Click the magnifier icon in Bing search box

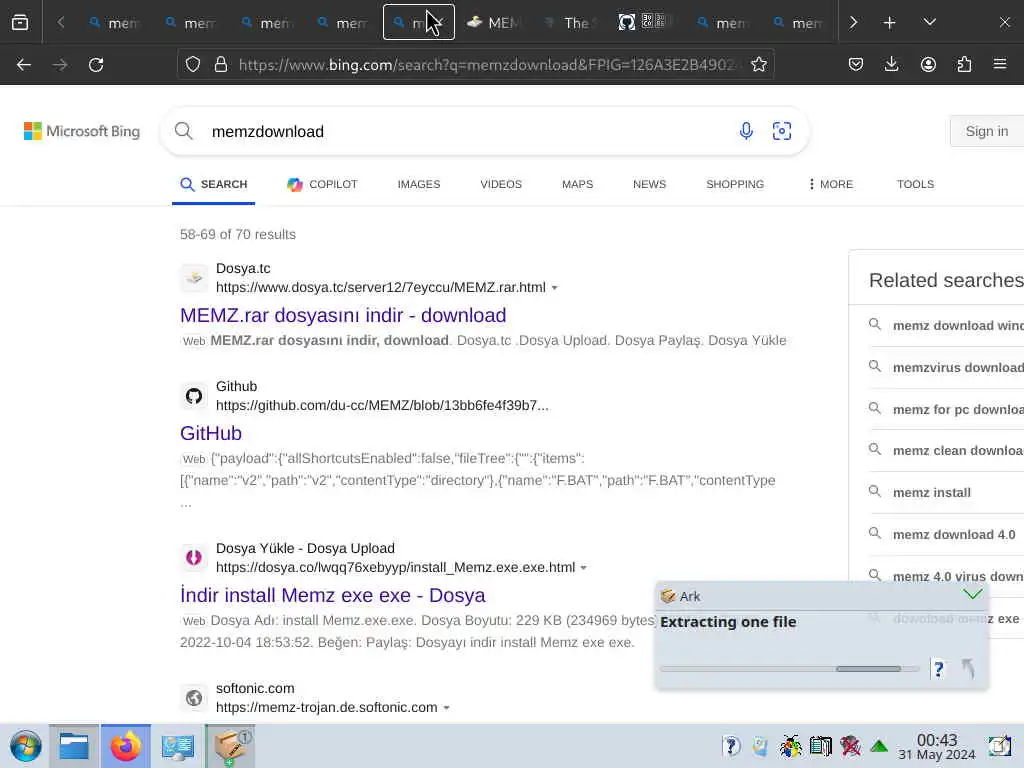[x=184, y=131]
